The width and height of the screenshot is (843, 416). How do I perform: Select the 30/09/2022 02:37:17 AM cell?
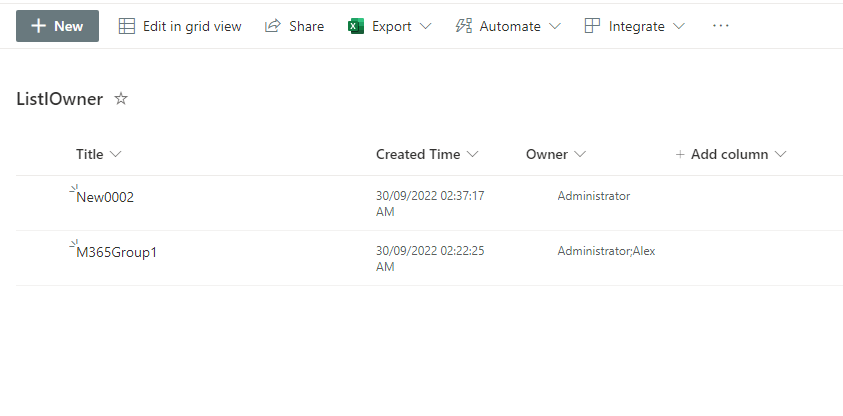pyautogui.click(x=430, y=204)
